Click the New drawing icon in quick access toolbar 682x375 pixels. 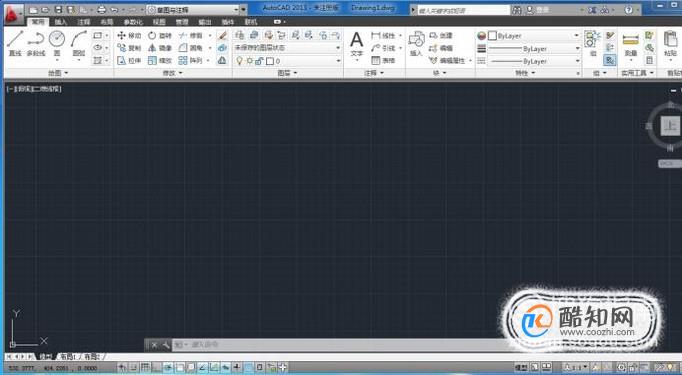(x=33, y=10)
